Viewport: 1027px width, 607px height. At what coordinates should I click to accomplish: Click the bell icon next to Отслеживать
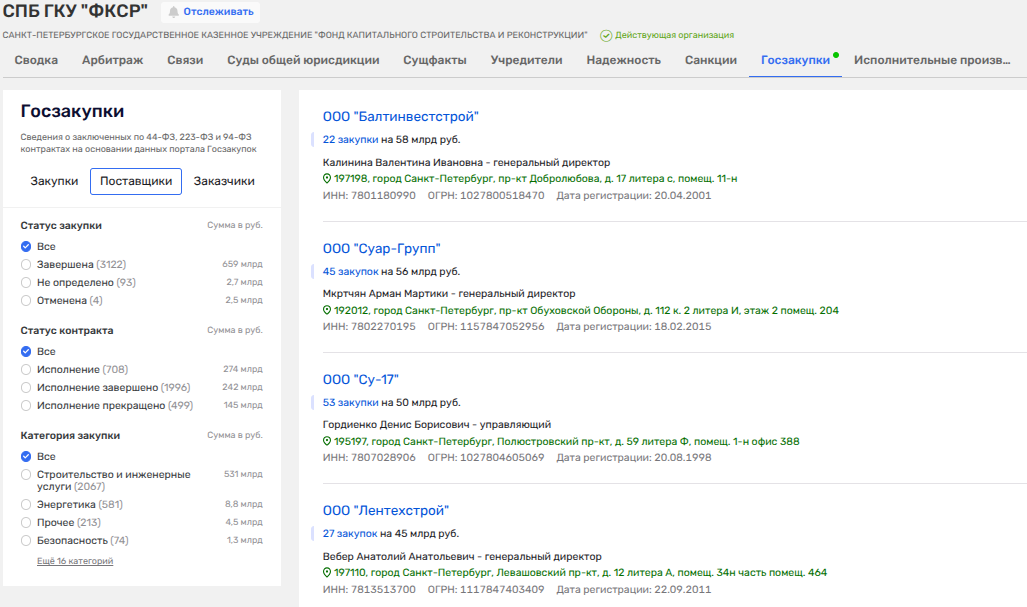[x=174, y=13]
